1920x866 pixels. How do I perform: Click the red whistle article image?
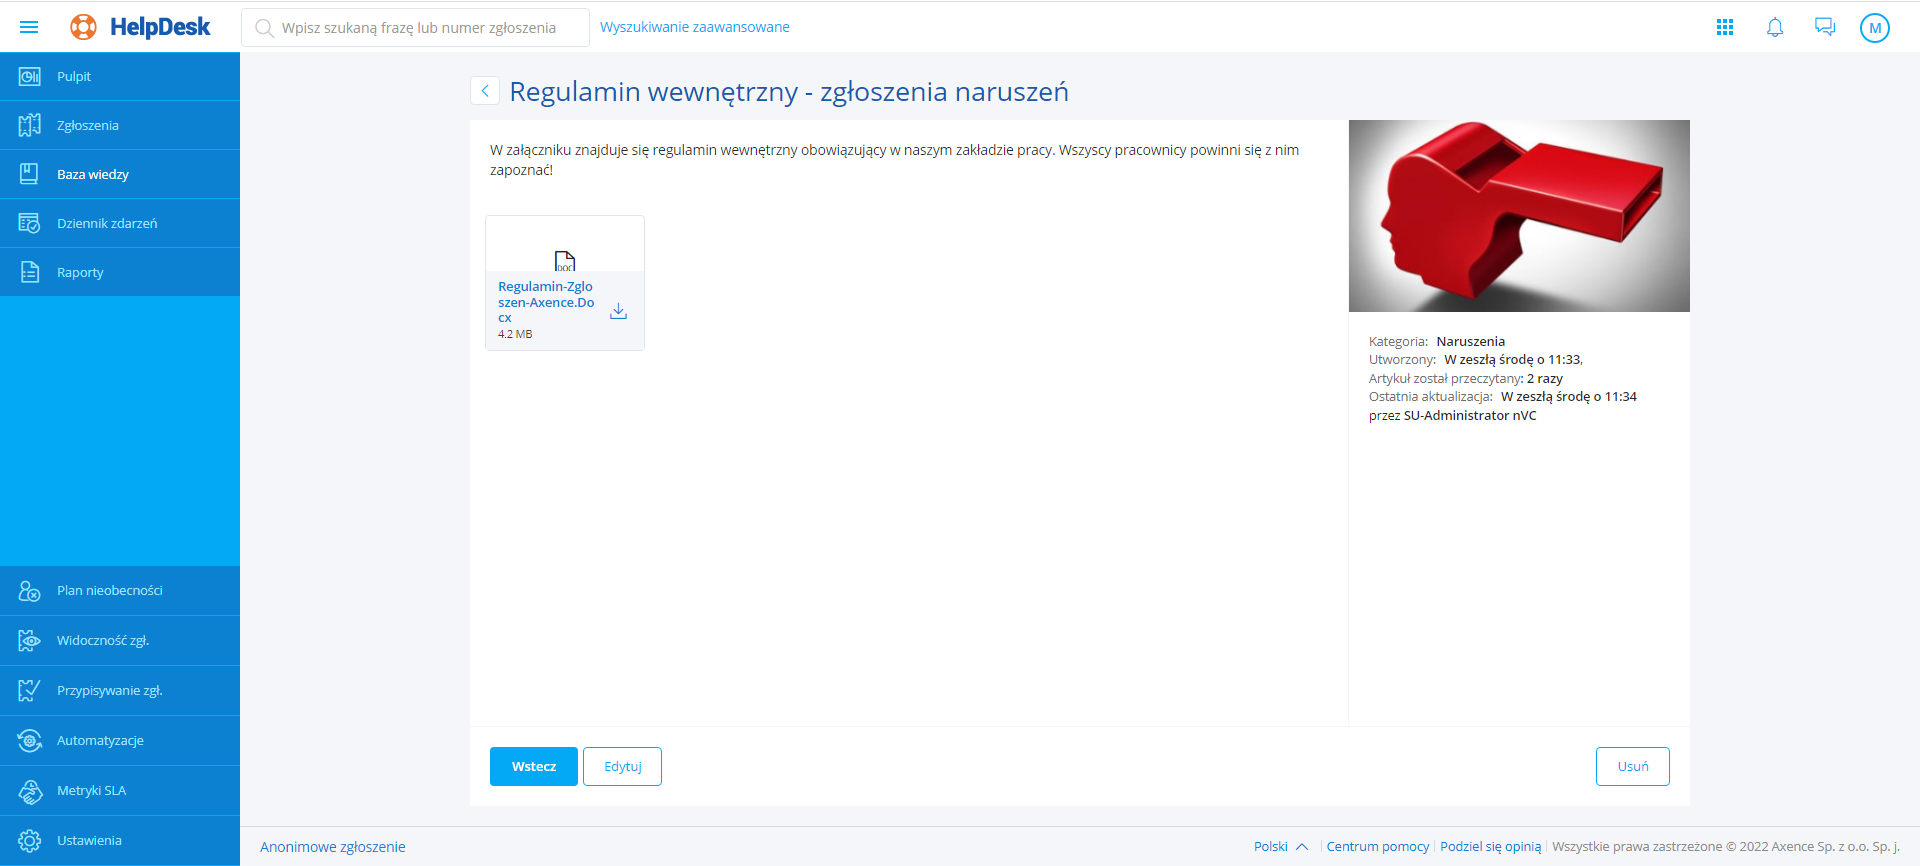point(1519,216)
